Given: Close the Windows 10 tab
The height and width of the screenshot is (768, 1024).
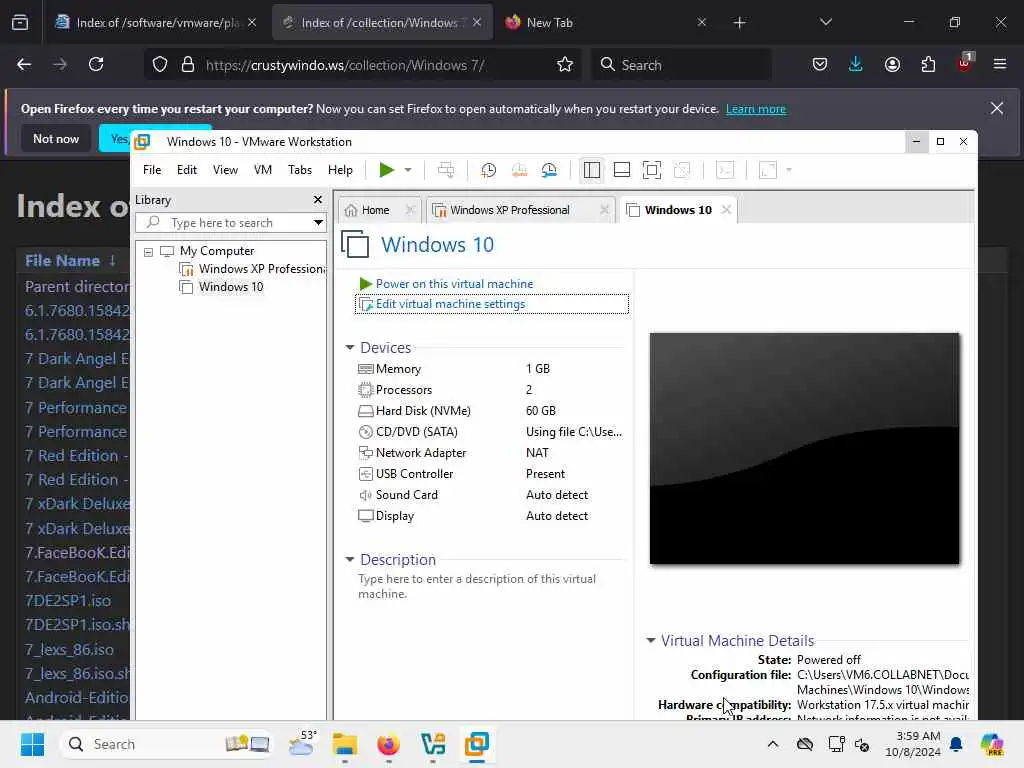Looking at the screenshot, I should 726,210.
